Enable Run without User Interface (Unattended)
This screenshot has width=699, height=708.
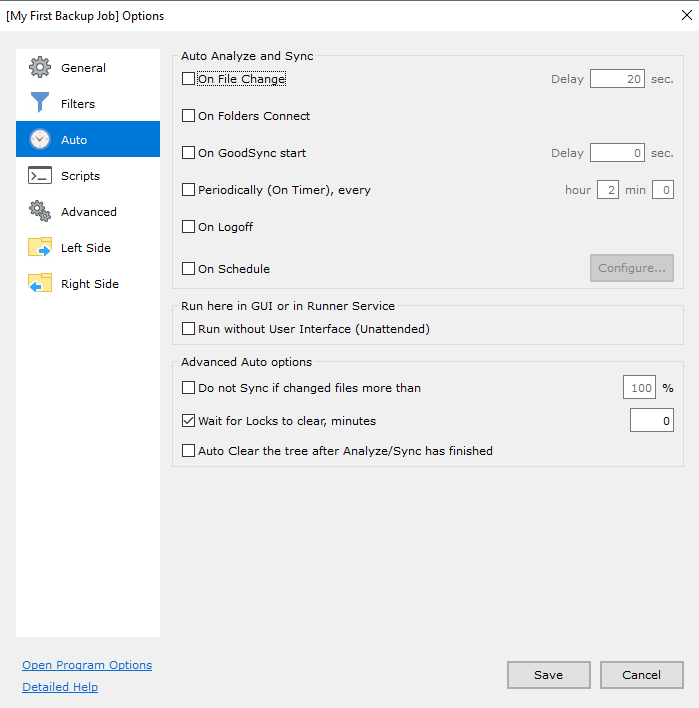pyautogui.click(x=188, y=329)
